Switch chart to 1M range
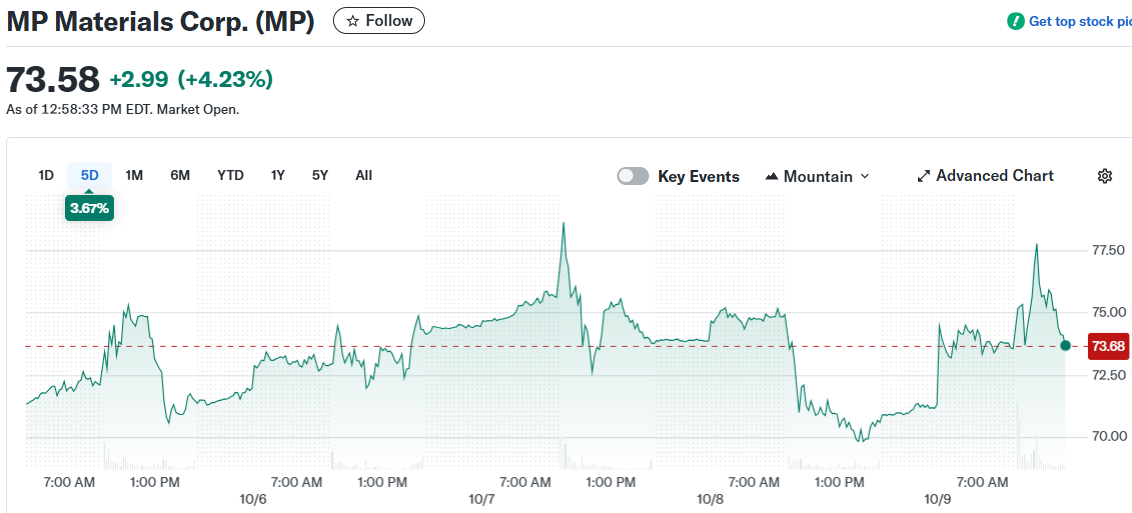 pyautogui.click(x=134, y=175)
